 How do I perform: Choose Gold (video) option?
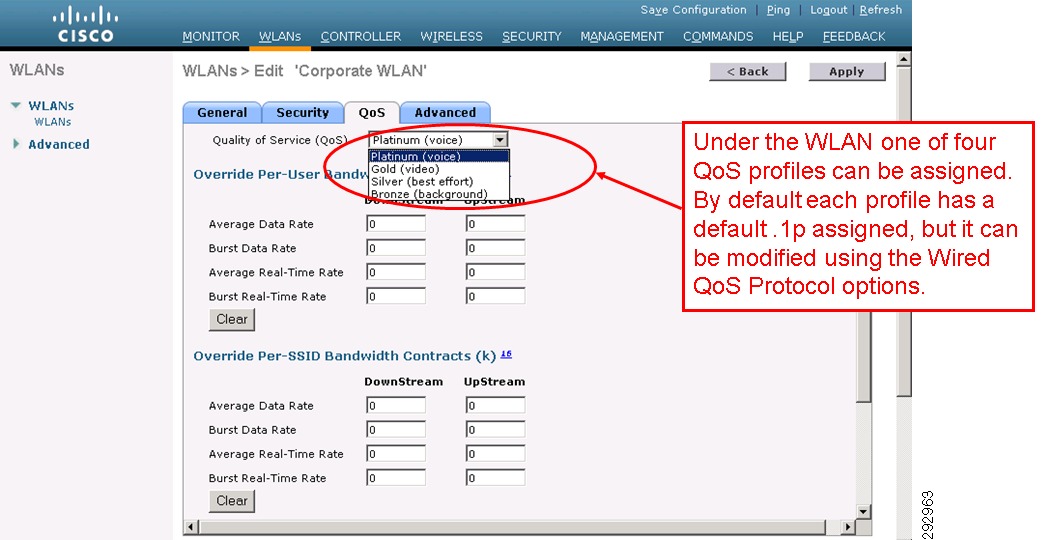tap(439, 169)
